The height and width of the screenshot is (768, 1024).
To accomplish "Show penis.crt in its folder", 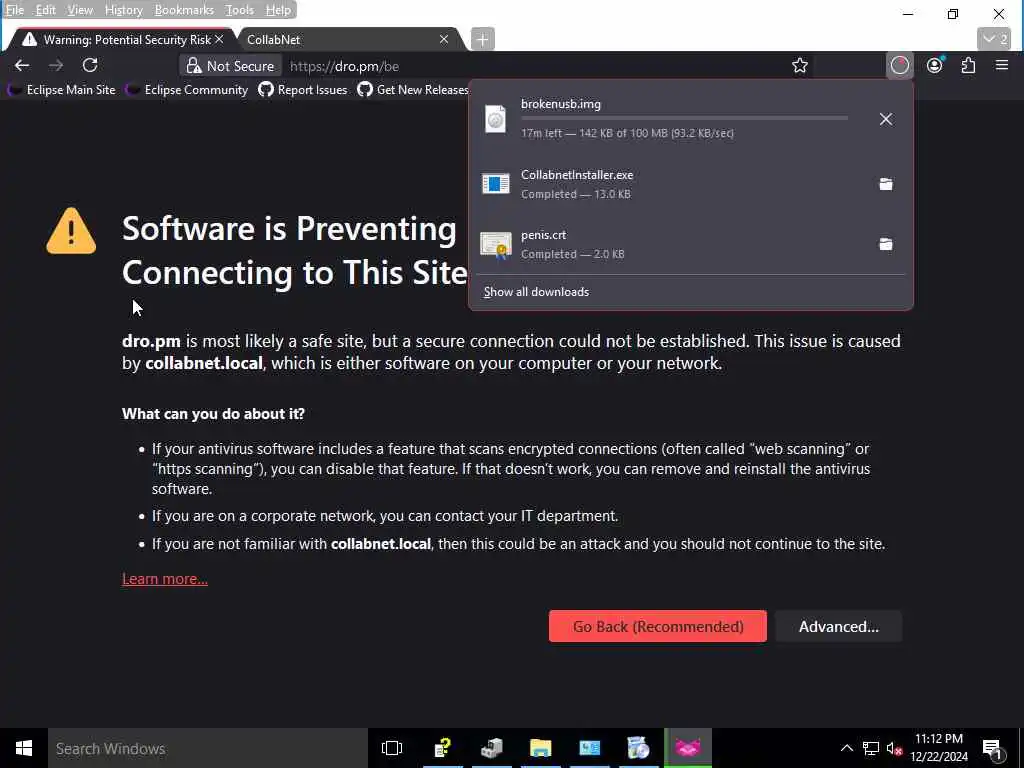I will point(886,244).
